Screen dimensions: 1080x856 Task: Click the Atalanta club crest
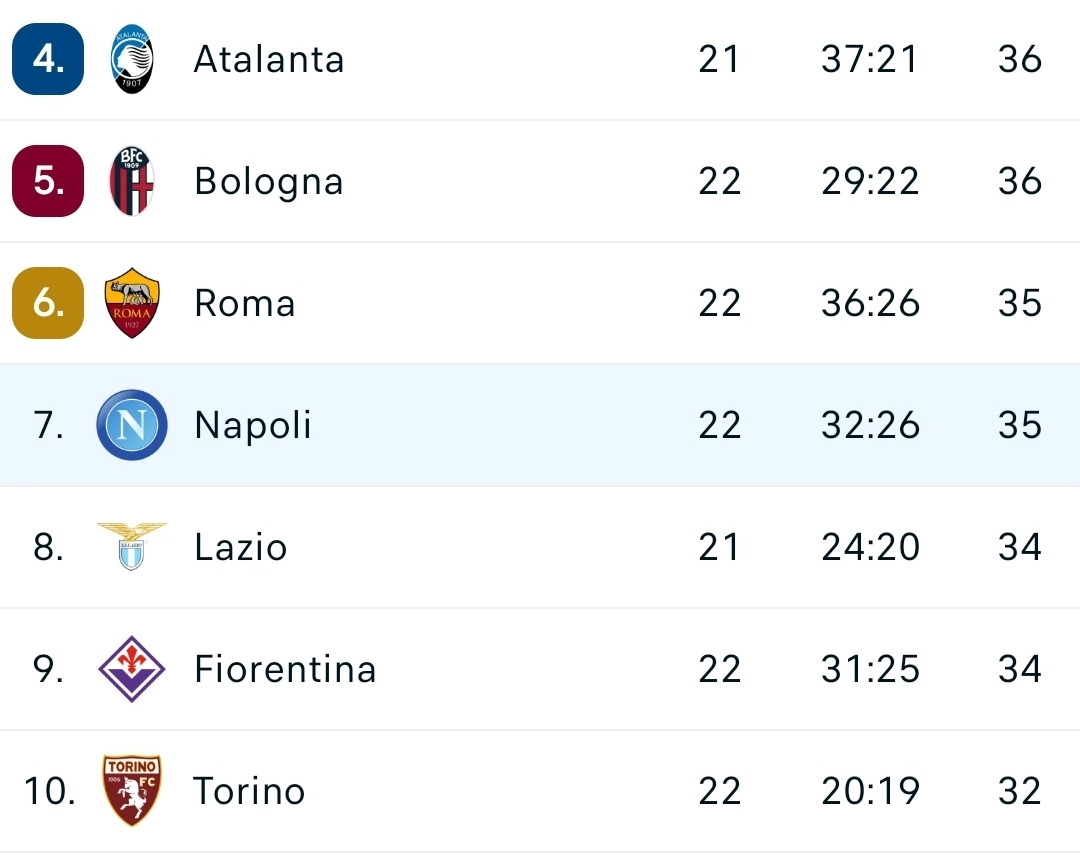[131, 59]
